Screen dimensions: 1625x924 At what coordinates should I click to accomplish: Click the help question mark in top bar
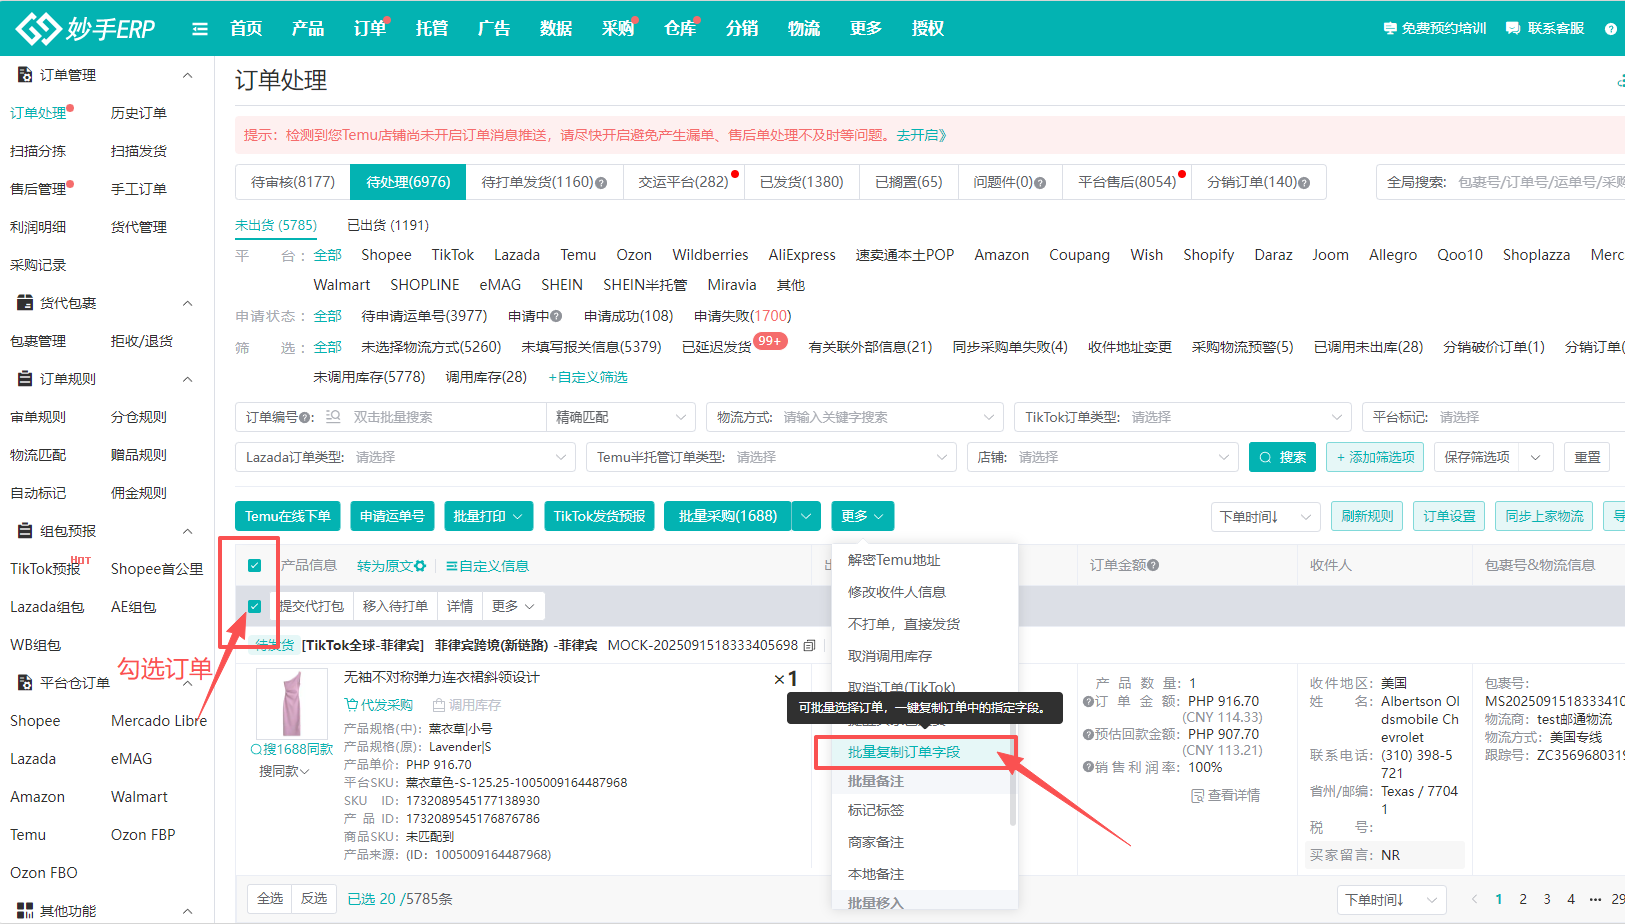(x=1611, y=29)
